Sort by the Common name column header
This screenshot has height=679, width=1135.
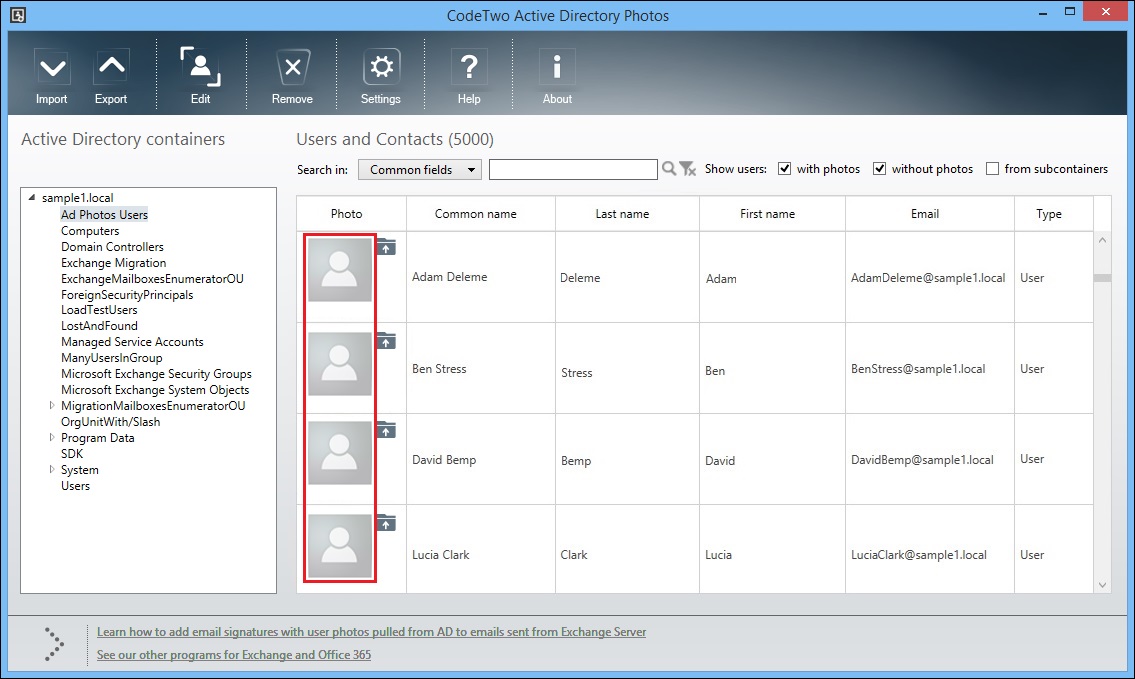(x=481, y=214)
